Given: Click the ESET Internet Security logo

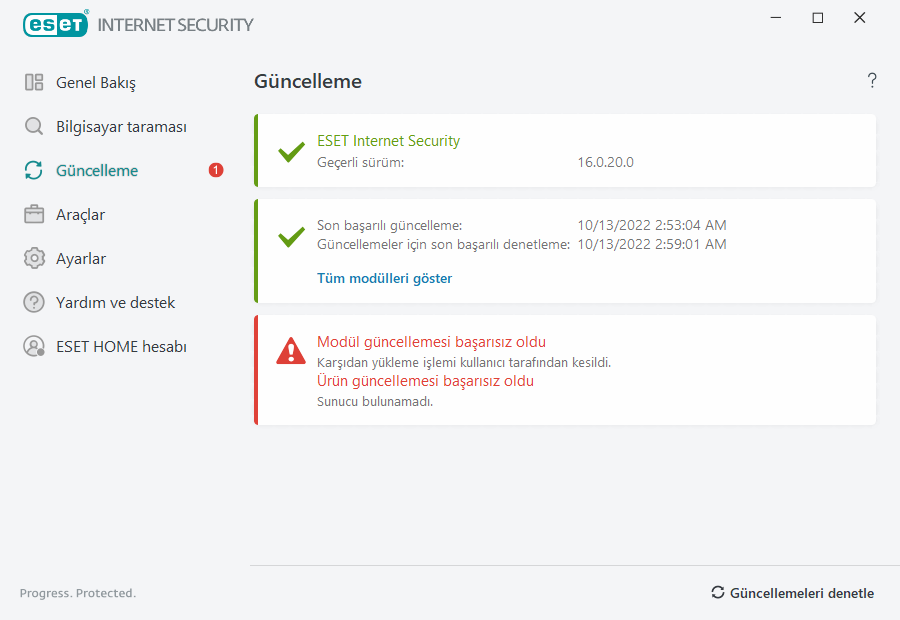Looking at the screenshot, I should [x=138, y=24].
